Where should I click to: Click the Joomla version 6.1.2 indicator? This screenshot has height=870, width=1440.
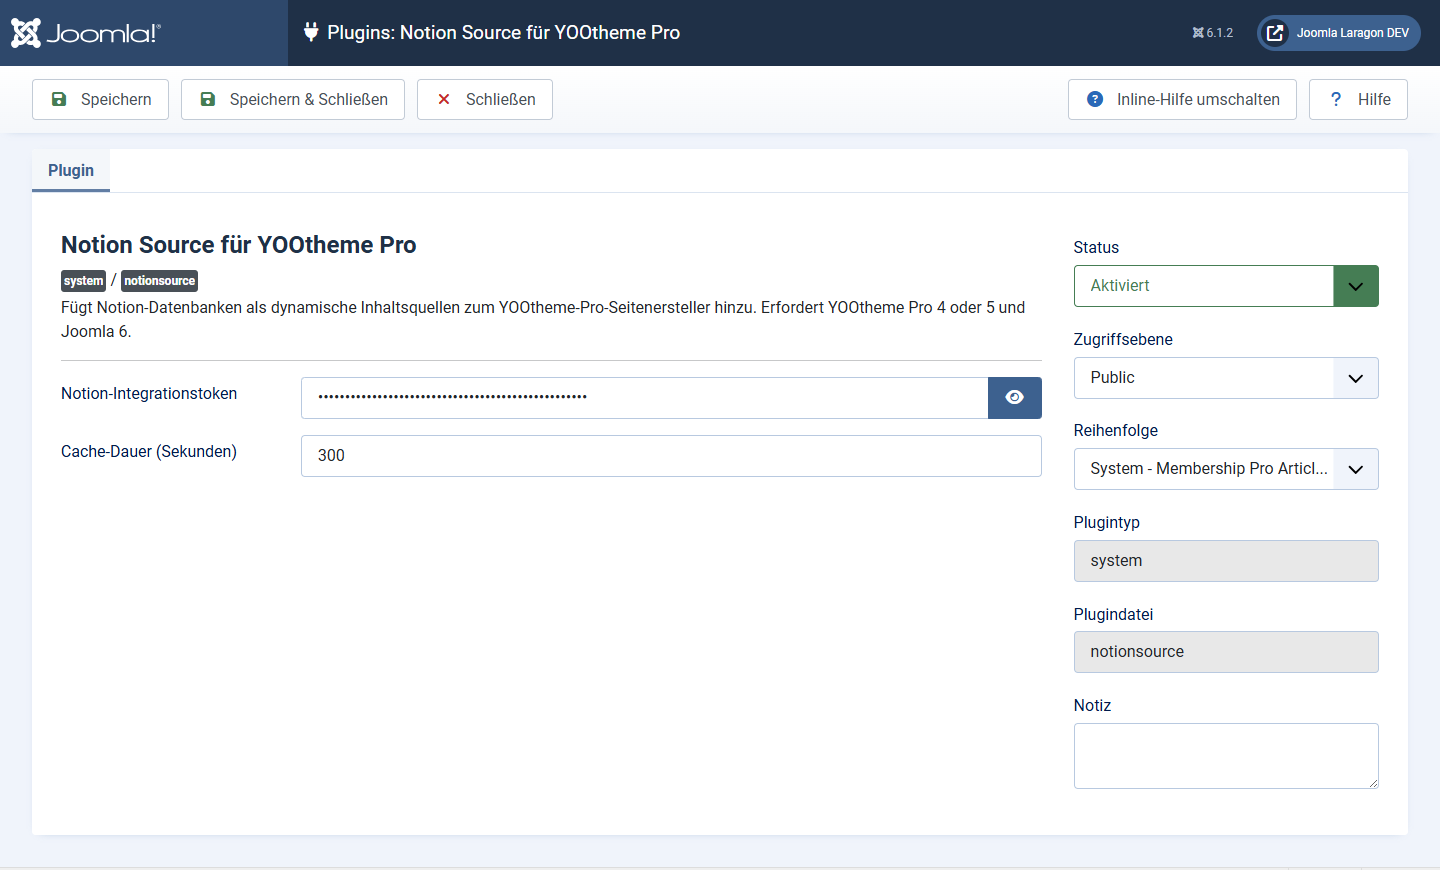(x=1212, y=33)
